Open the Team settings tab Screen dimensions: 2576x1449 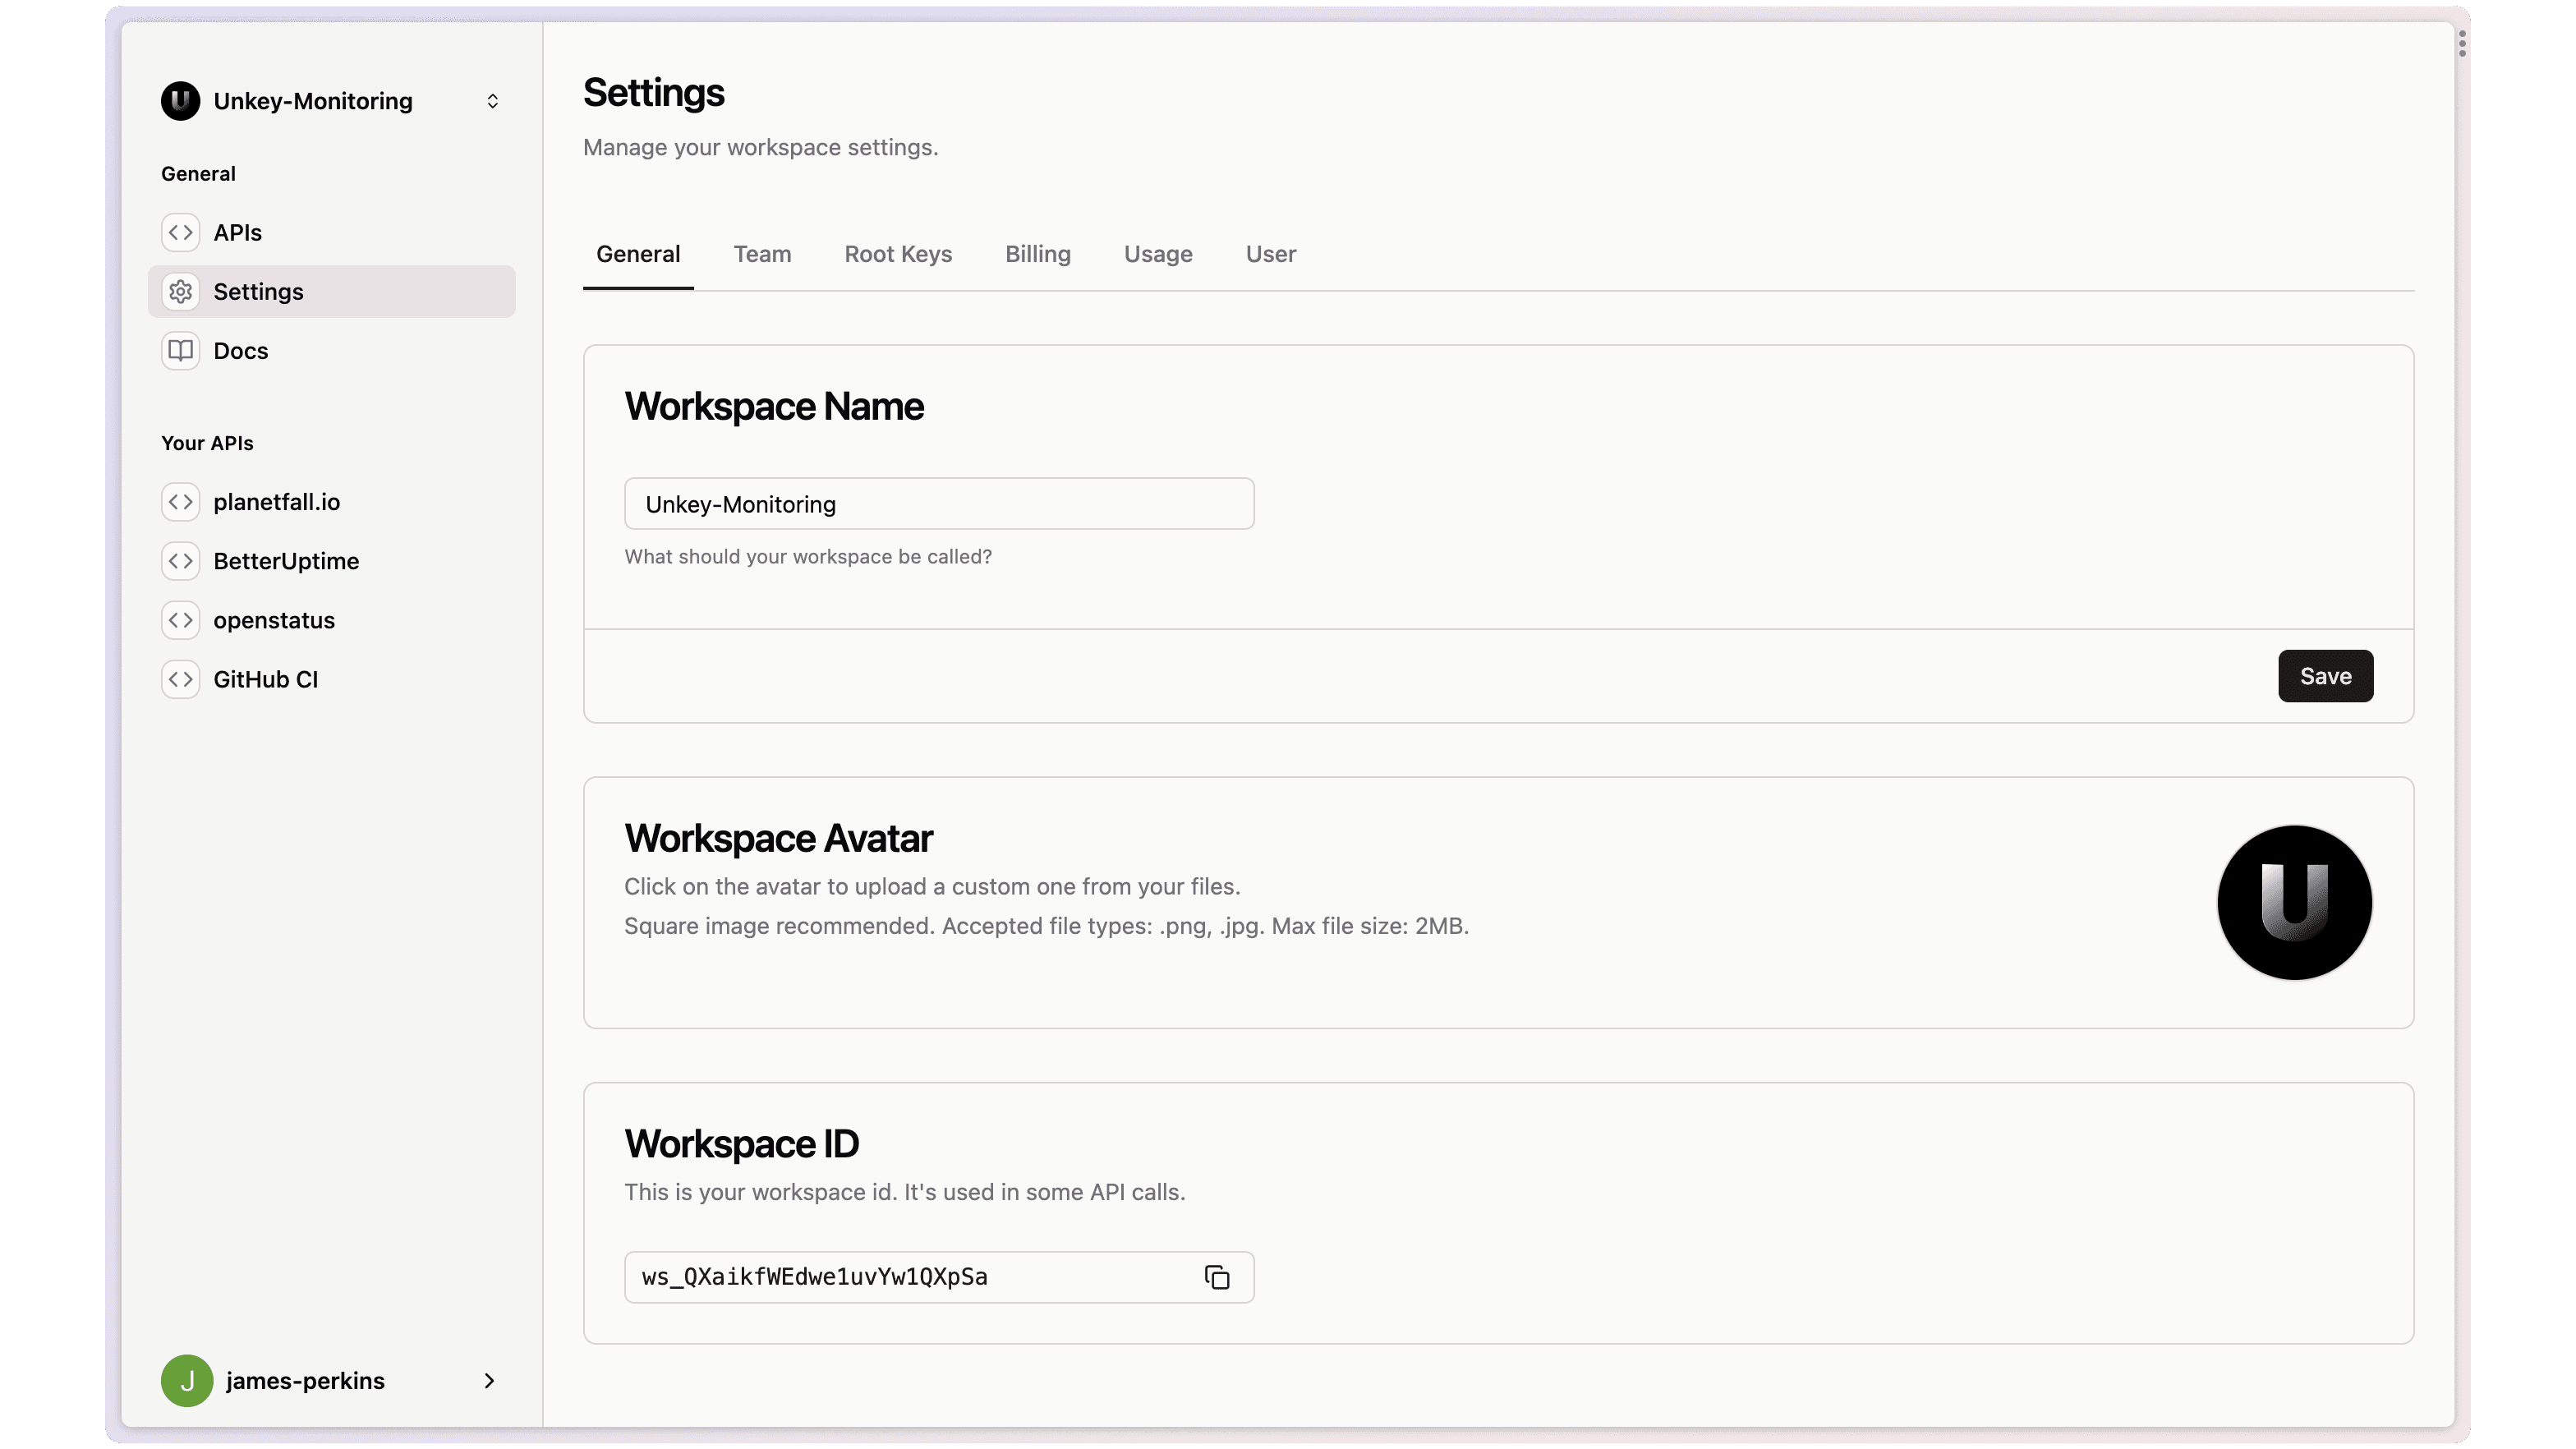pos(762,253)
